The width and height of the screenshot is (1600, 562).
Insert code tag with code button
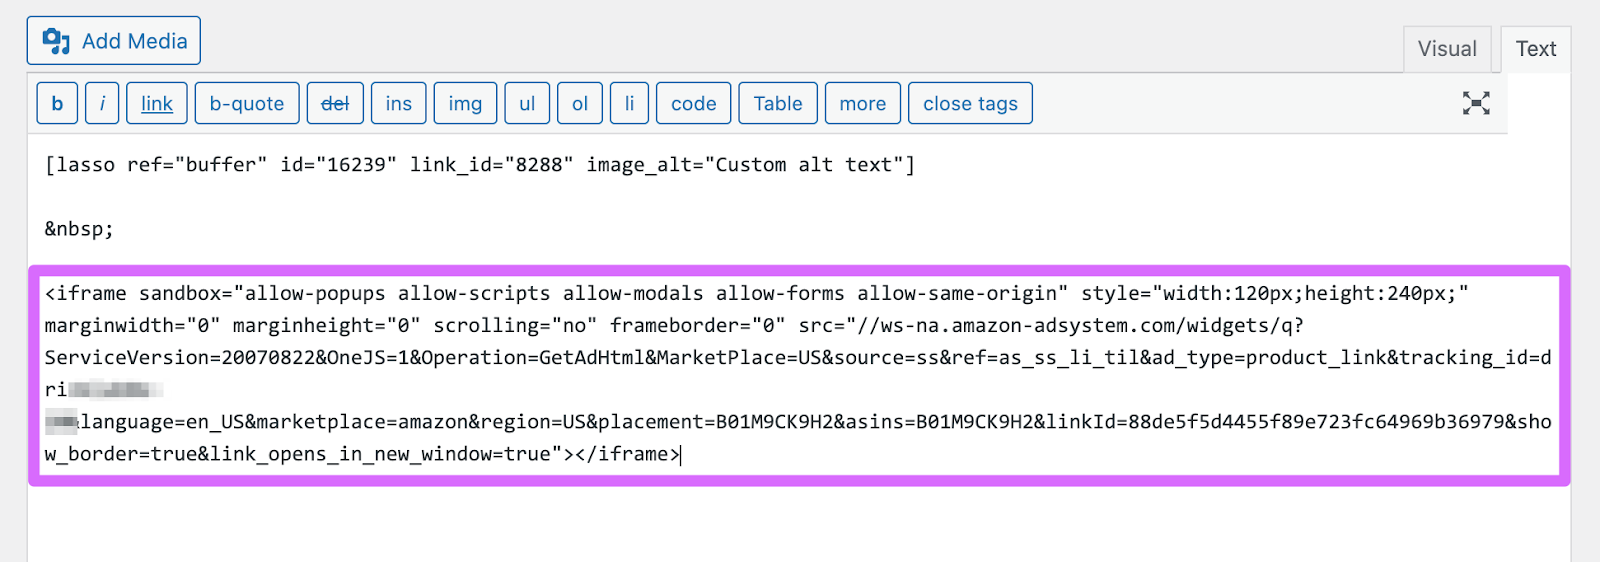pyautogui.click(x=693, y=103)
